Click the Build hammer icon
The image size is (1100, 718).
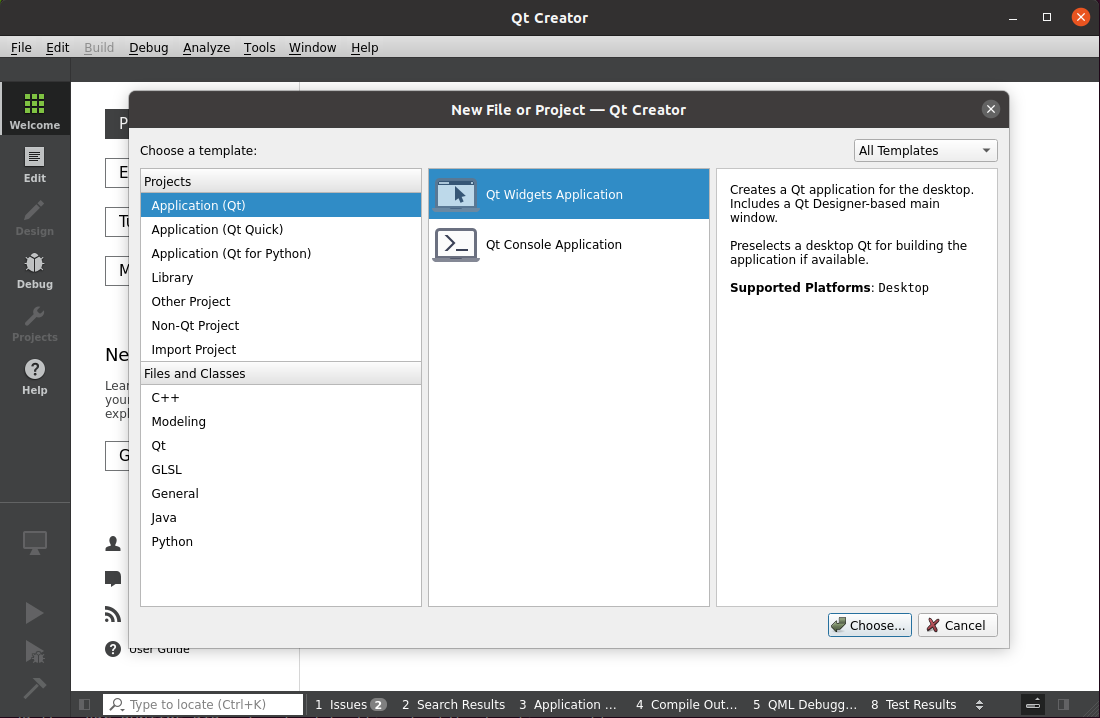[34, 688]
